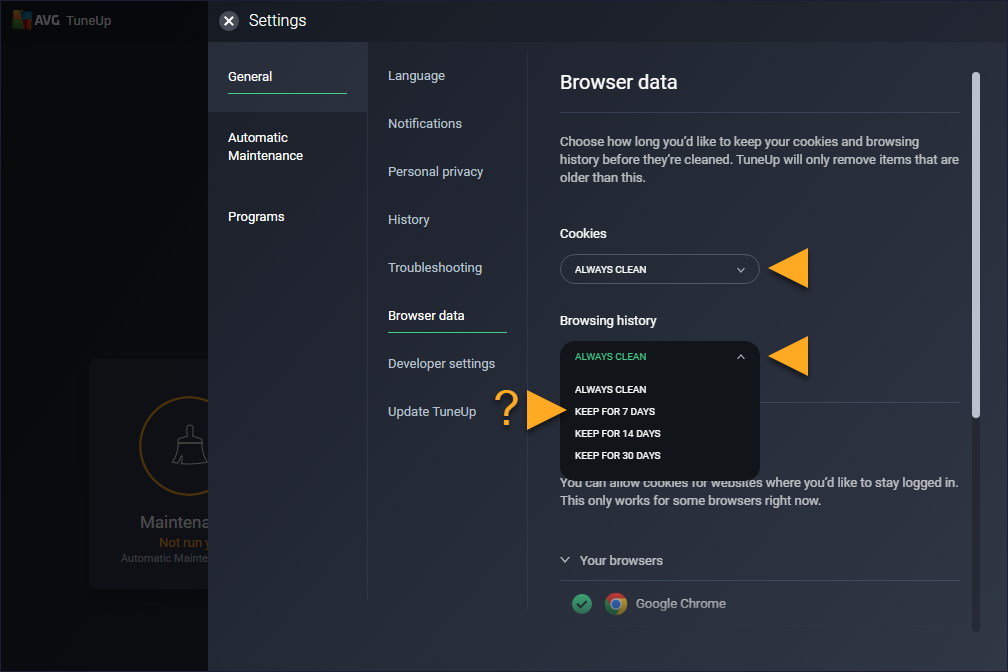Screen dimensions: 1008x672
Task: Open the Personal privacy section
Action: point(435,172)
